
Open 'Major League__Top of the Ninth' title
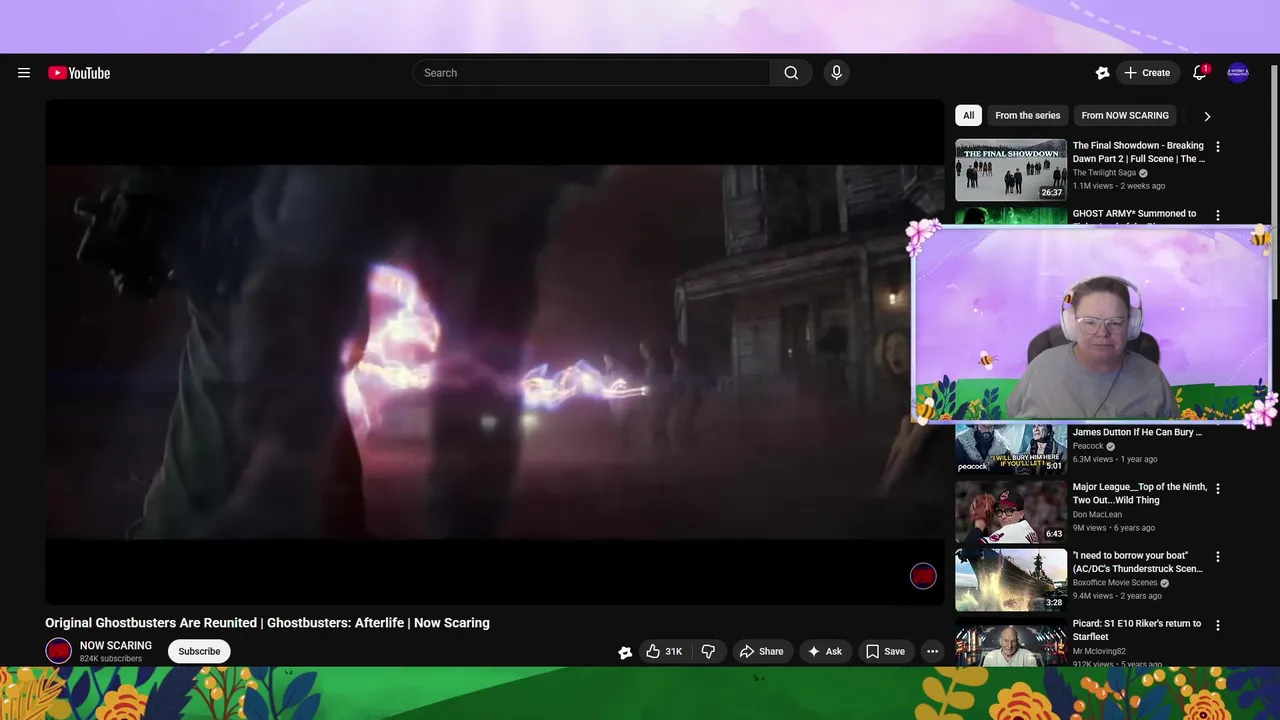pos(1140,493)
